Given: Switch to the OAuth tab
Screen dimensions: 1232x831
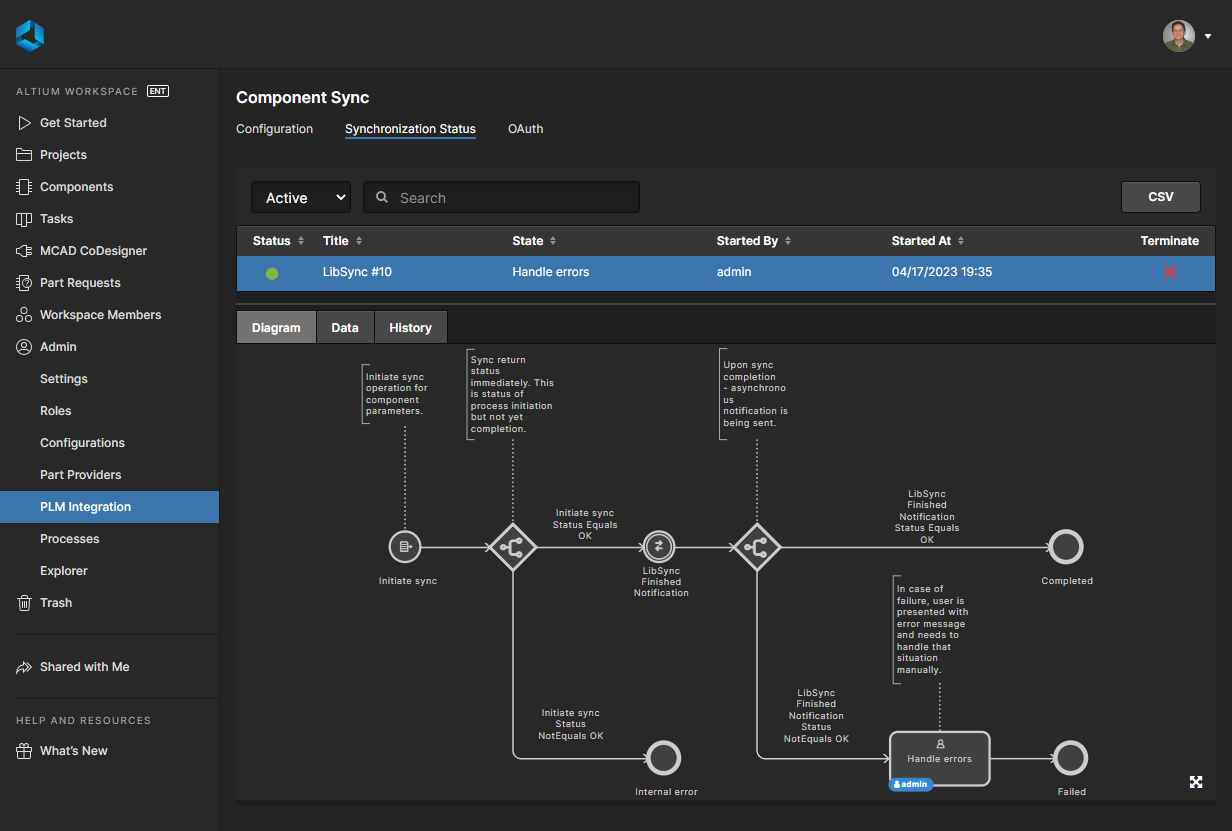Looking at the screenshot, I should 525,129.
